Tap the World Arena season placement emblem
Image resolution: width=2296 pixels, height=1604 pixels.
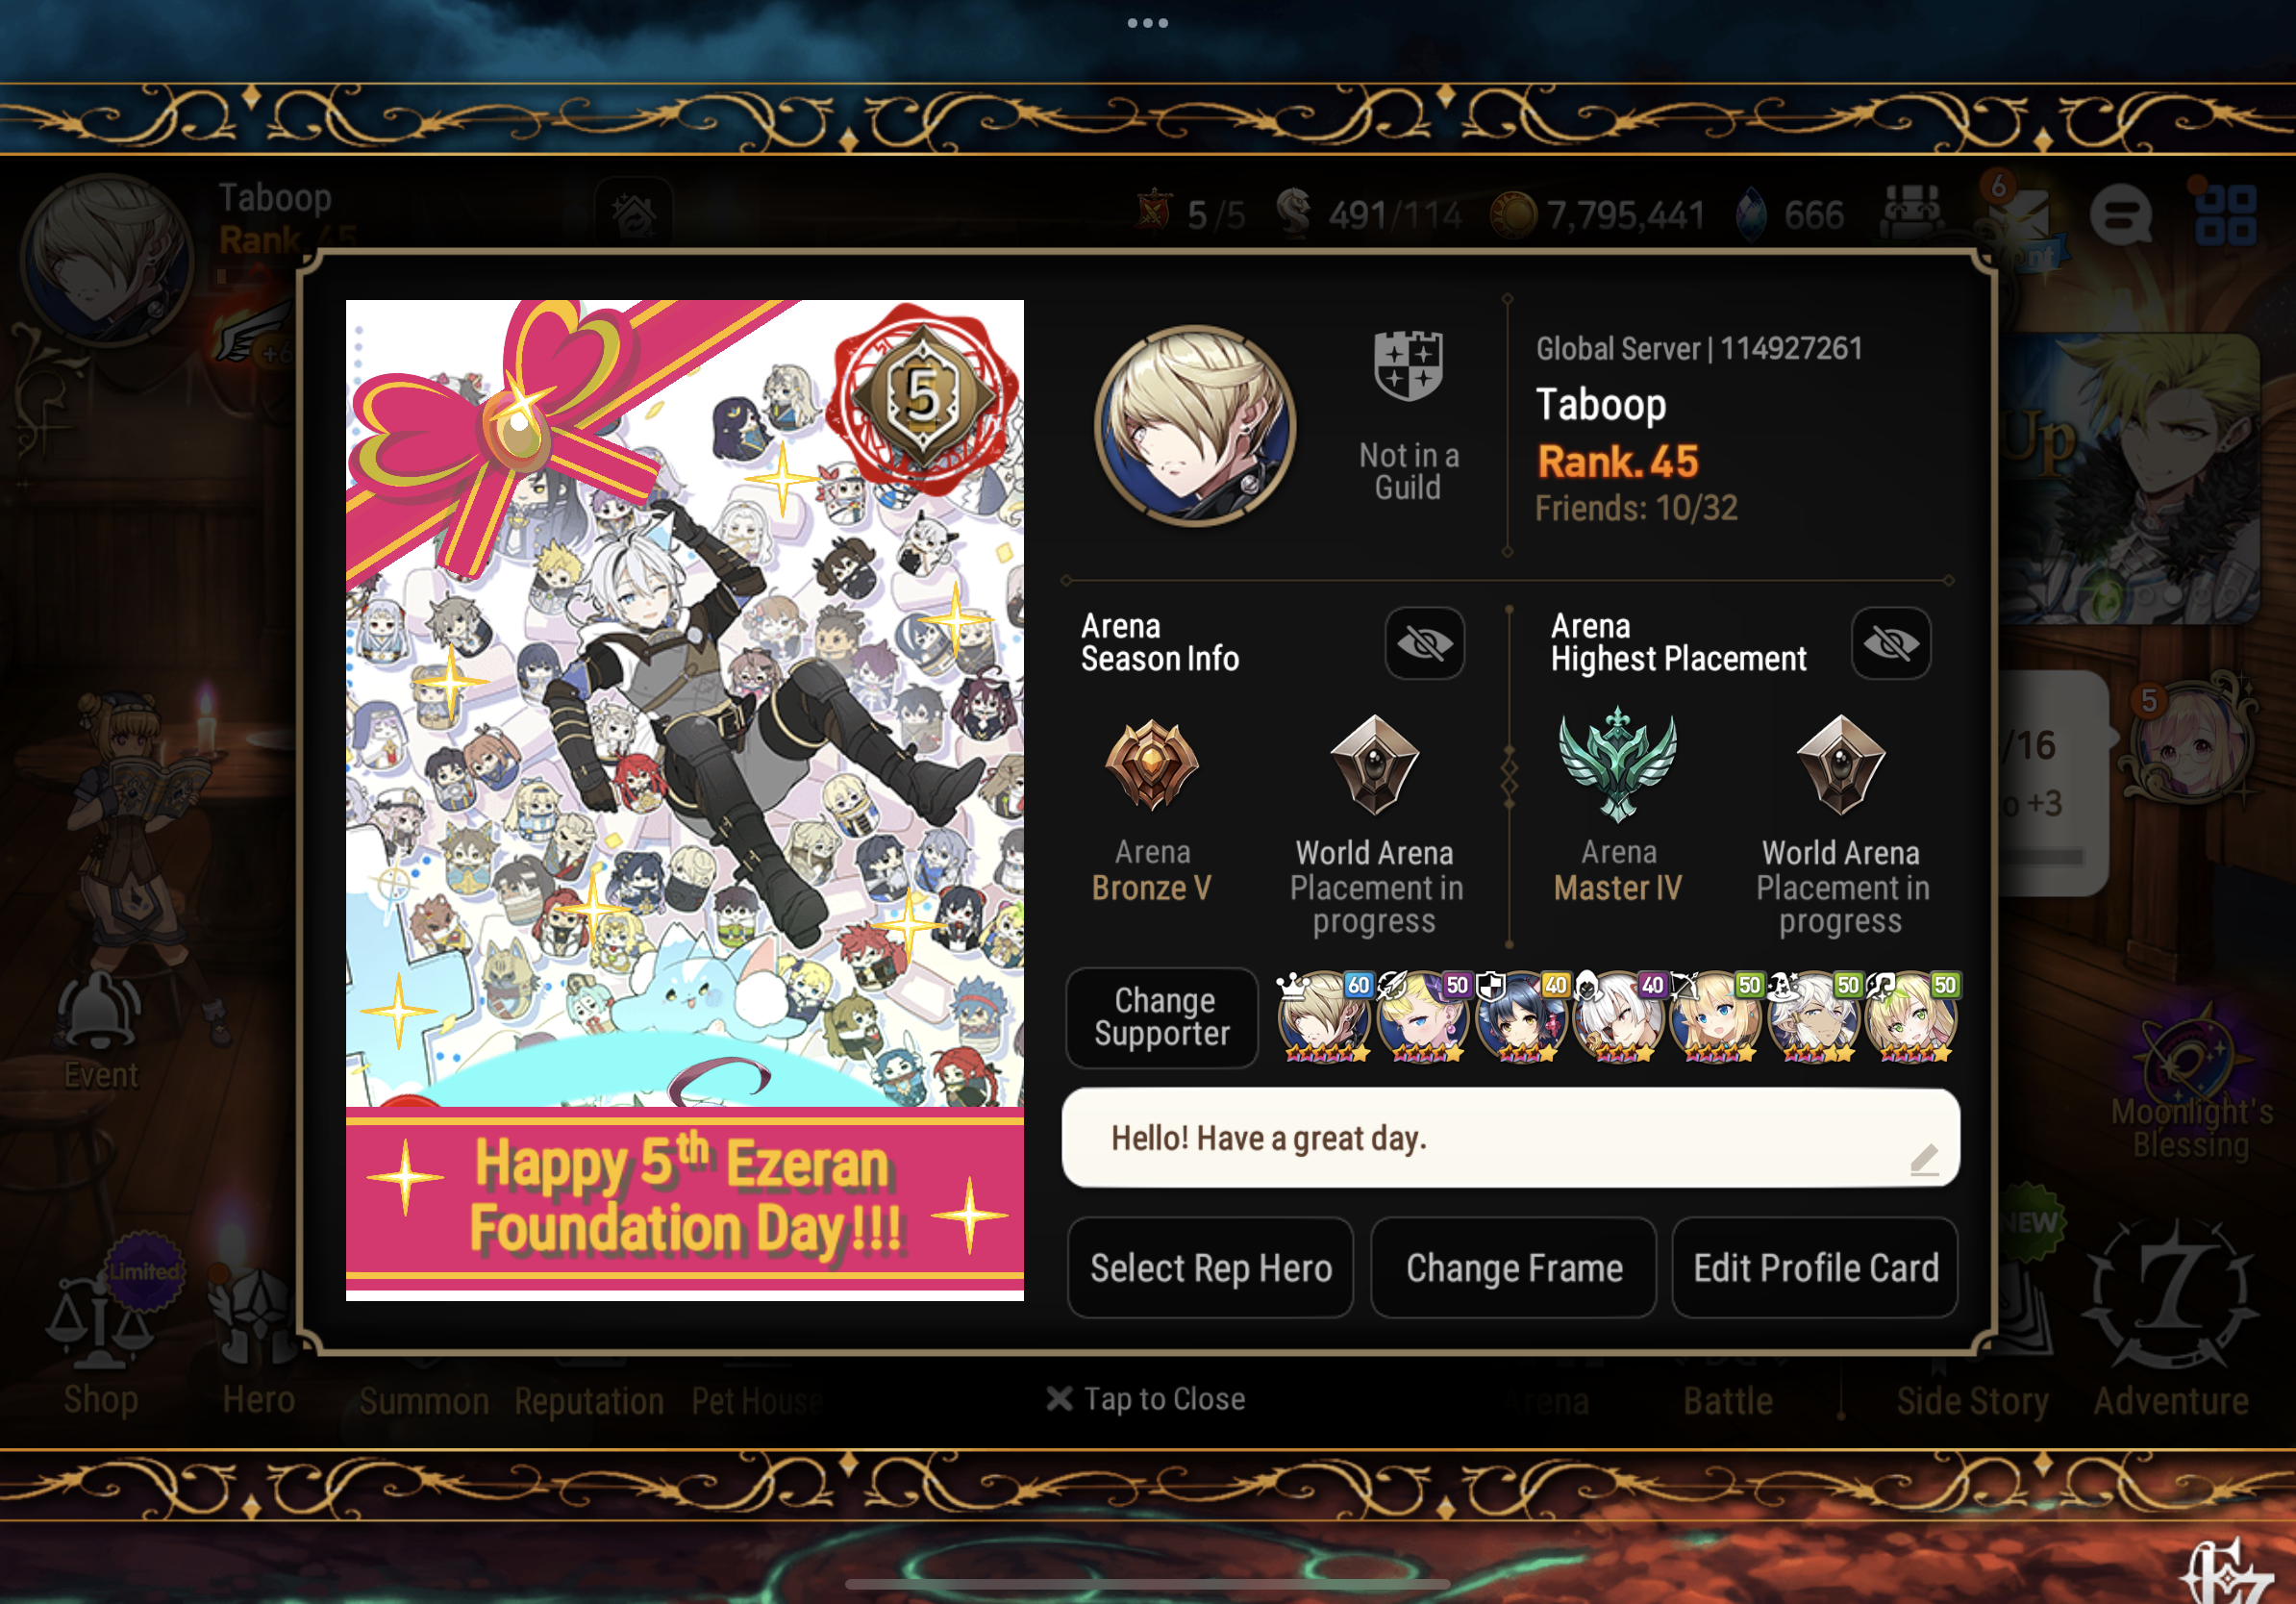tap(1374, 765)
